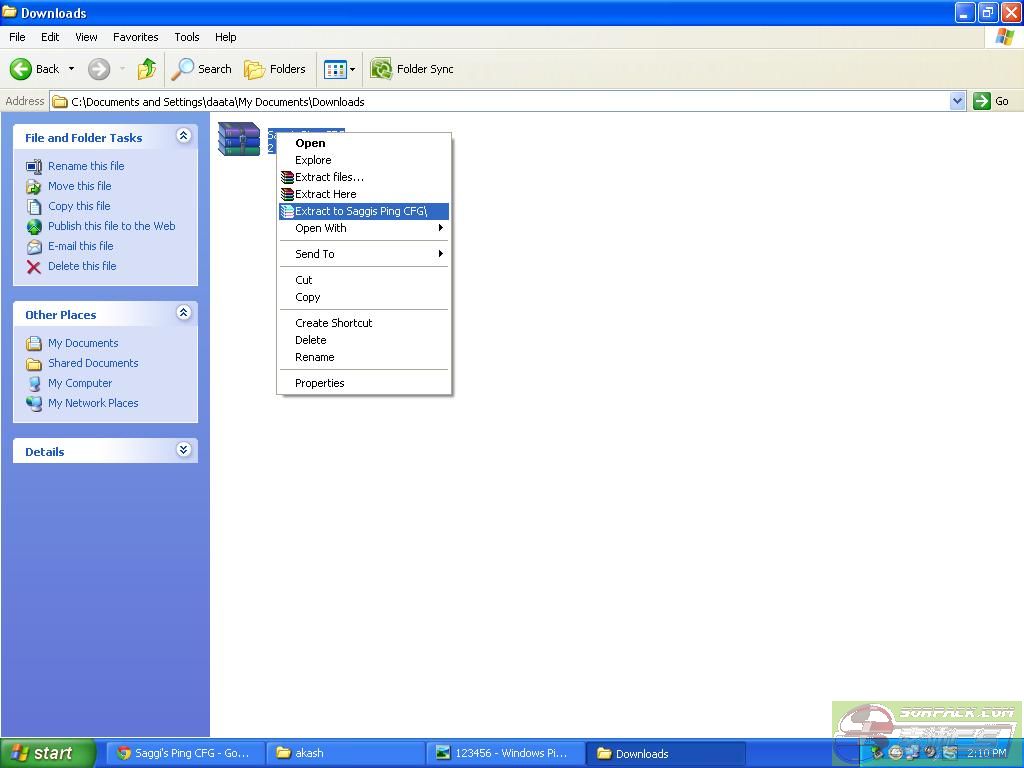The width and height of the screenshot is (1024, 768).
Task: Click the Folder Sync toolbar icon
Action: [381, 69]
